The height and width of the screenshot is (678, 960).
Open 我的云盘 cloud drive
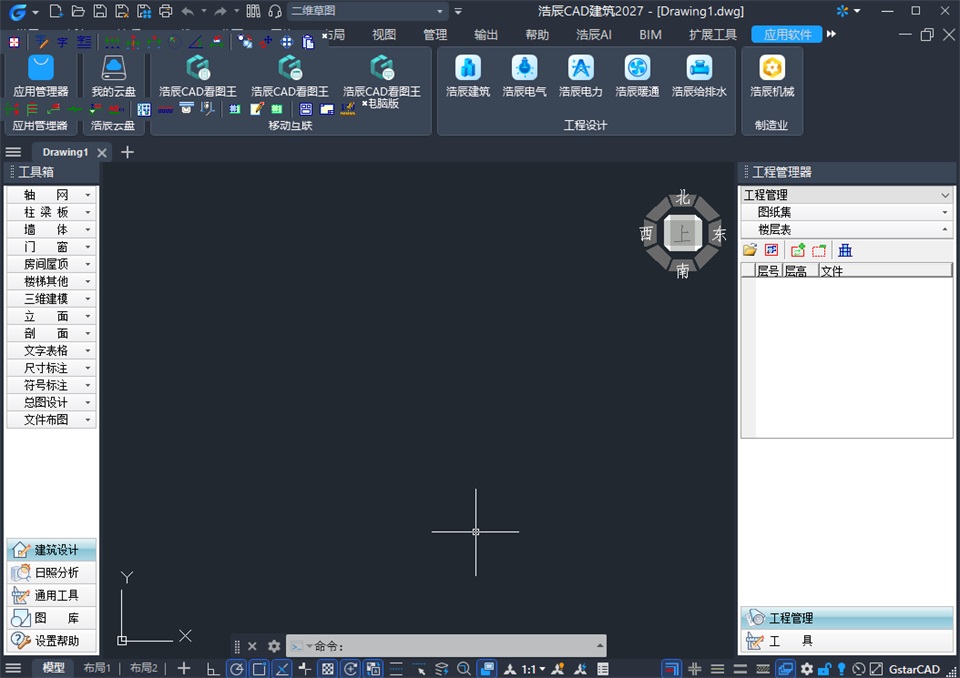pos(113,76)
